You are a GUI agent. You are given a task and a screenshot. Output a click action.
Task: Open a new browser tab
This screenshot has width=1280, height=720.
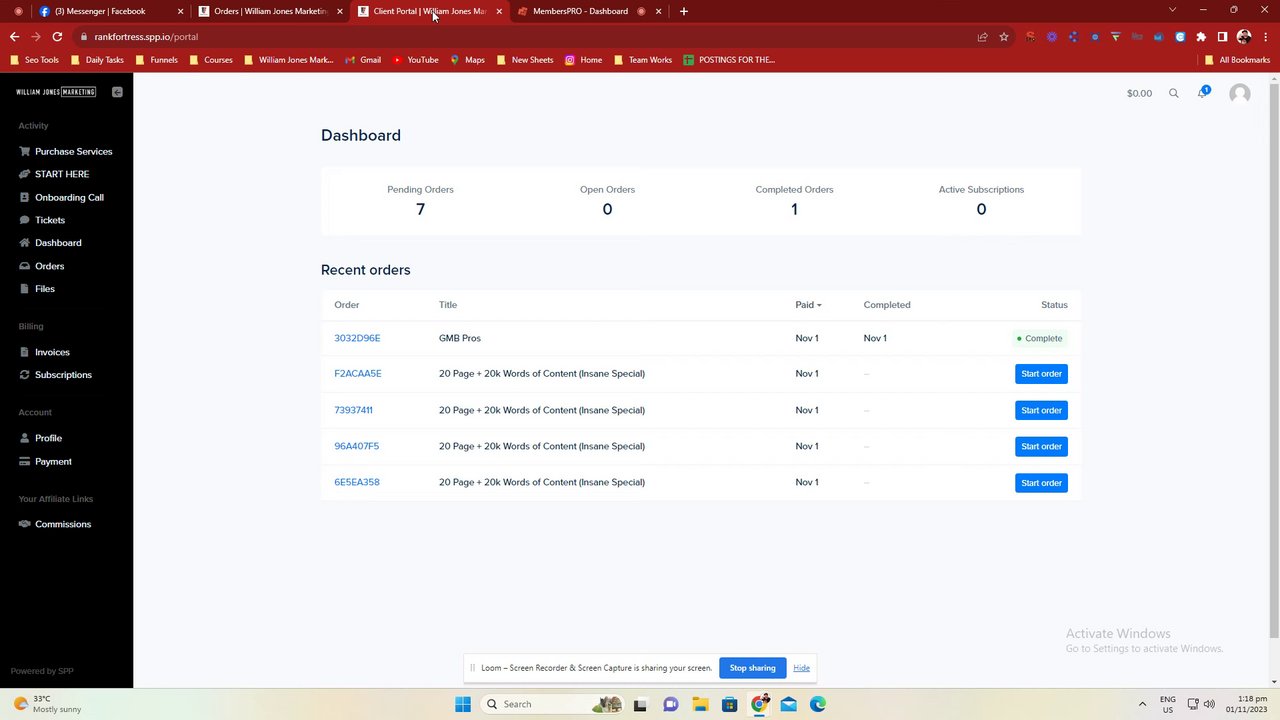pos(684,11)
